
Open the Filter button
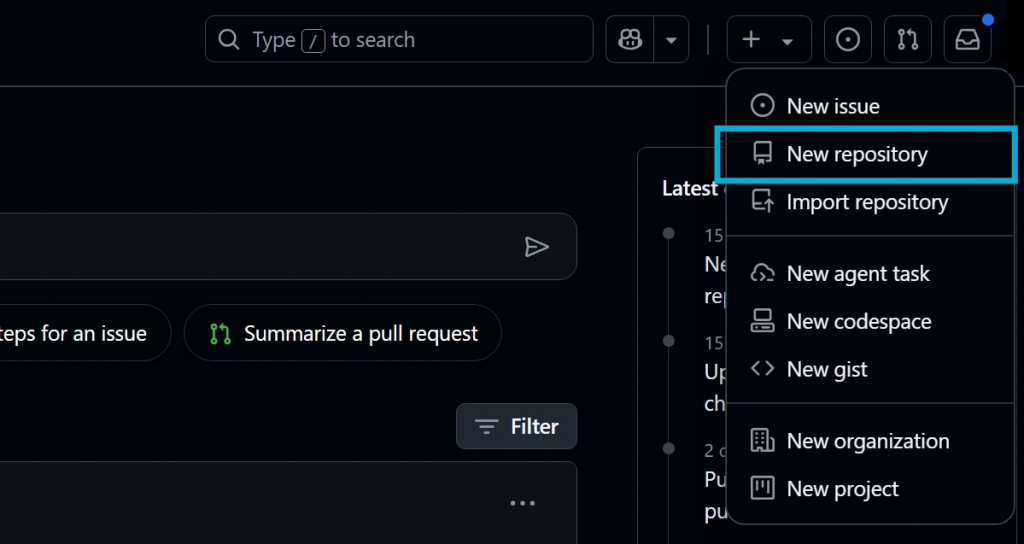click(x=517, y=426)
